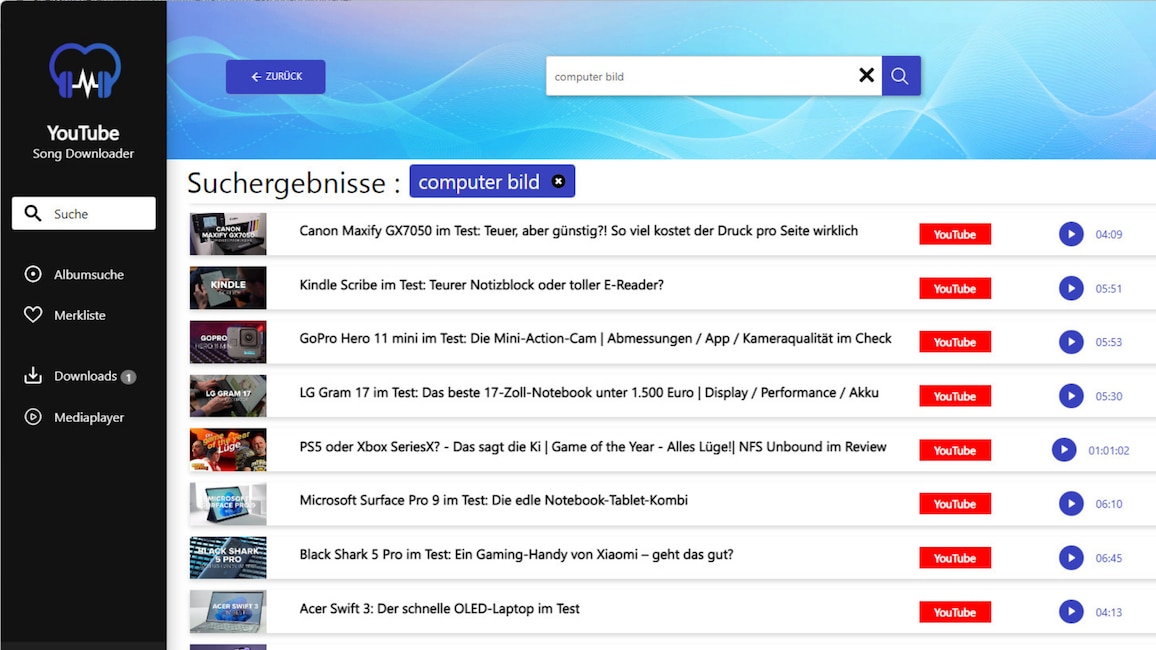The height and width of the screenshot is (650, 1156).
Task: Click the Black Shark 5 Pro thumbnail
Action: 228,558
